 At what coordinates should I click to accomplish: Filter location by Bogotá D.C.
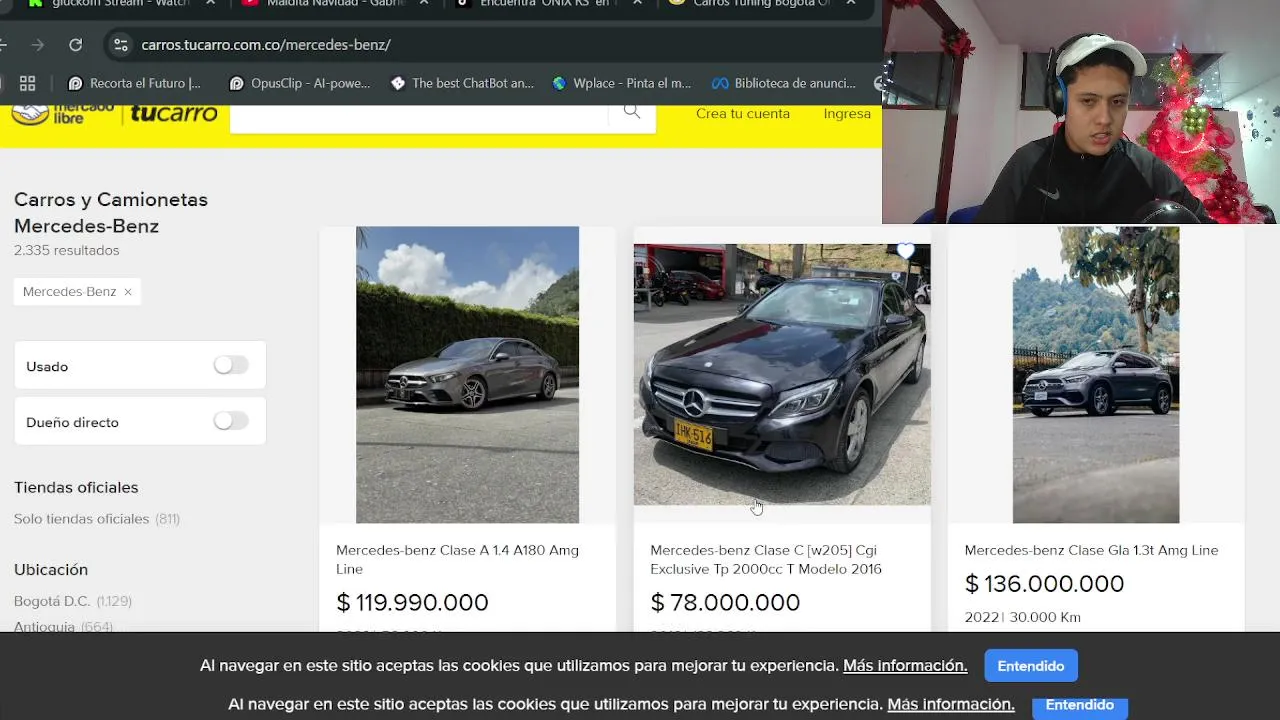[x=73, y=601]
